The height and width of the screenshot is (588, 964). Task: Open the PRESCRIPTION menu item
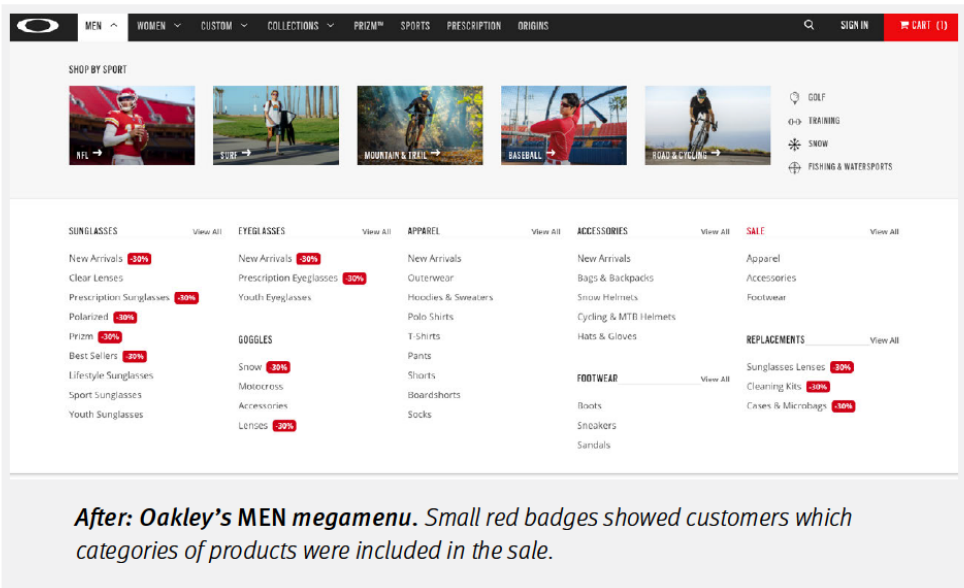pos(474,26)
